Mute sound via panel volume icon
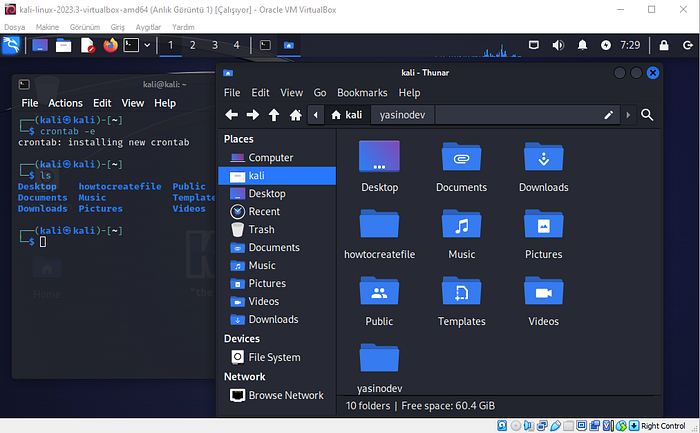700x433 pixels. [x=558, y=45]
